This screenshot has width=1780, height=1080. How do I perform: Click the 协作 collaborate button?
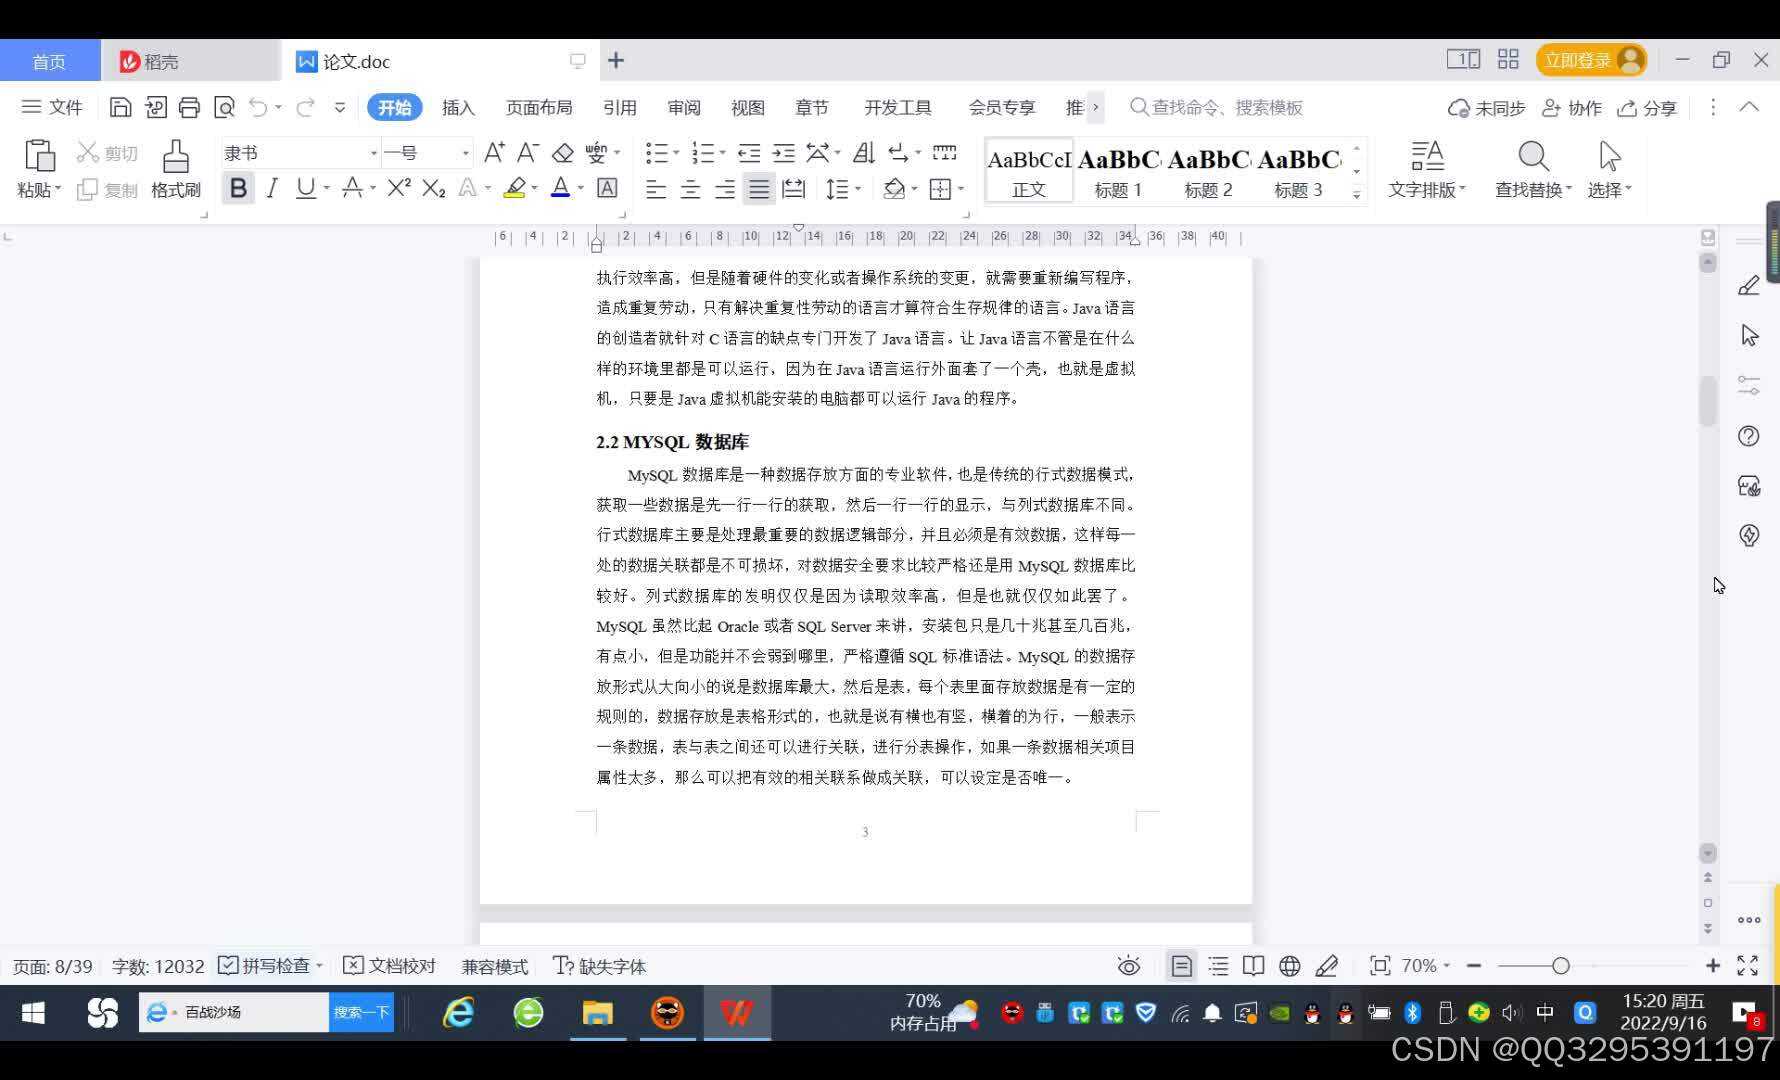click(1572, 108)
